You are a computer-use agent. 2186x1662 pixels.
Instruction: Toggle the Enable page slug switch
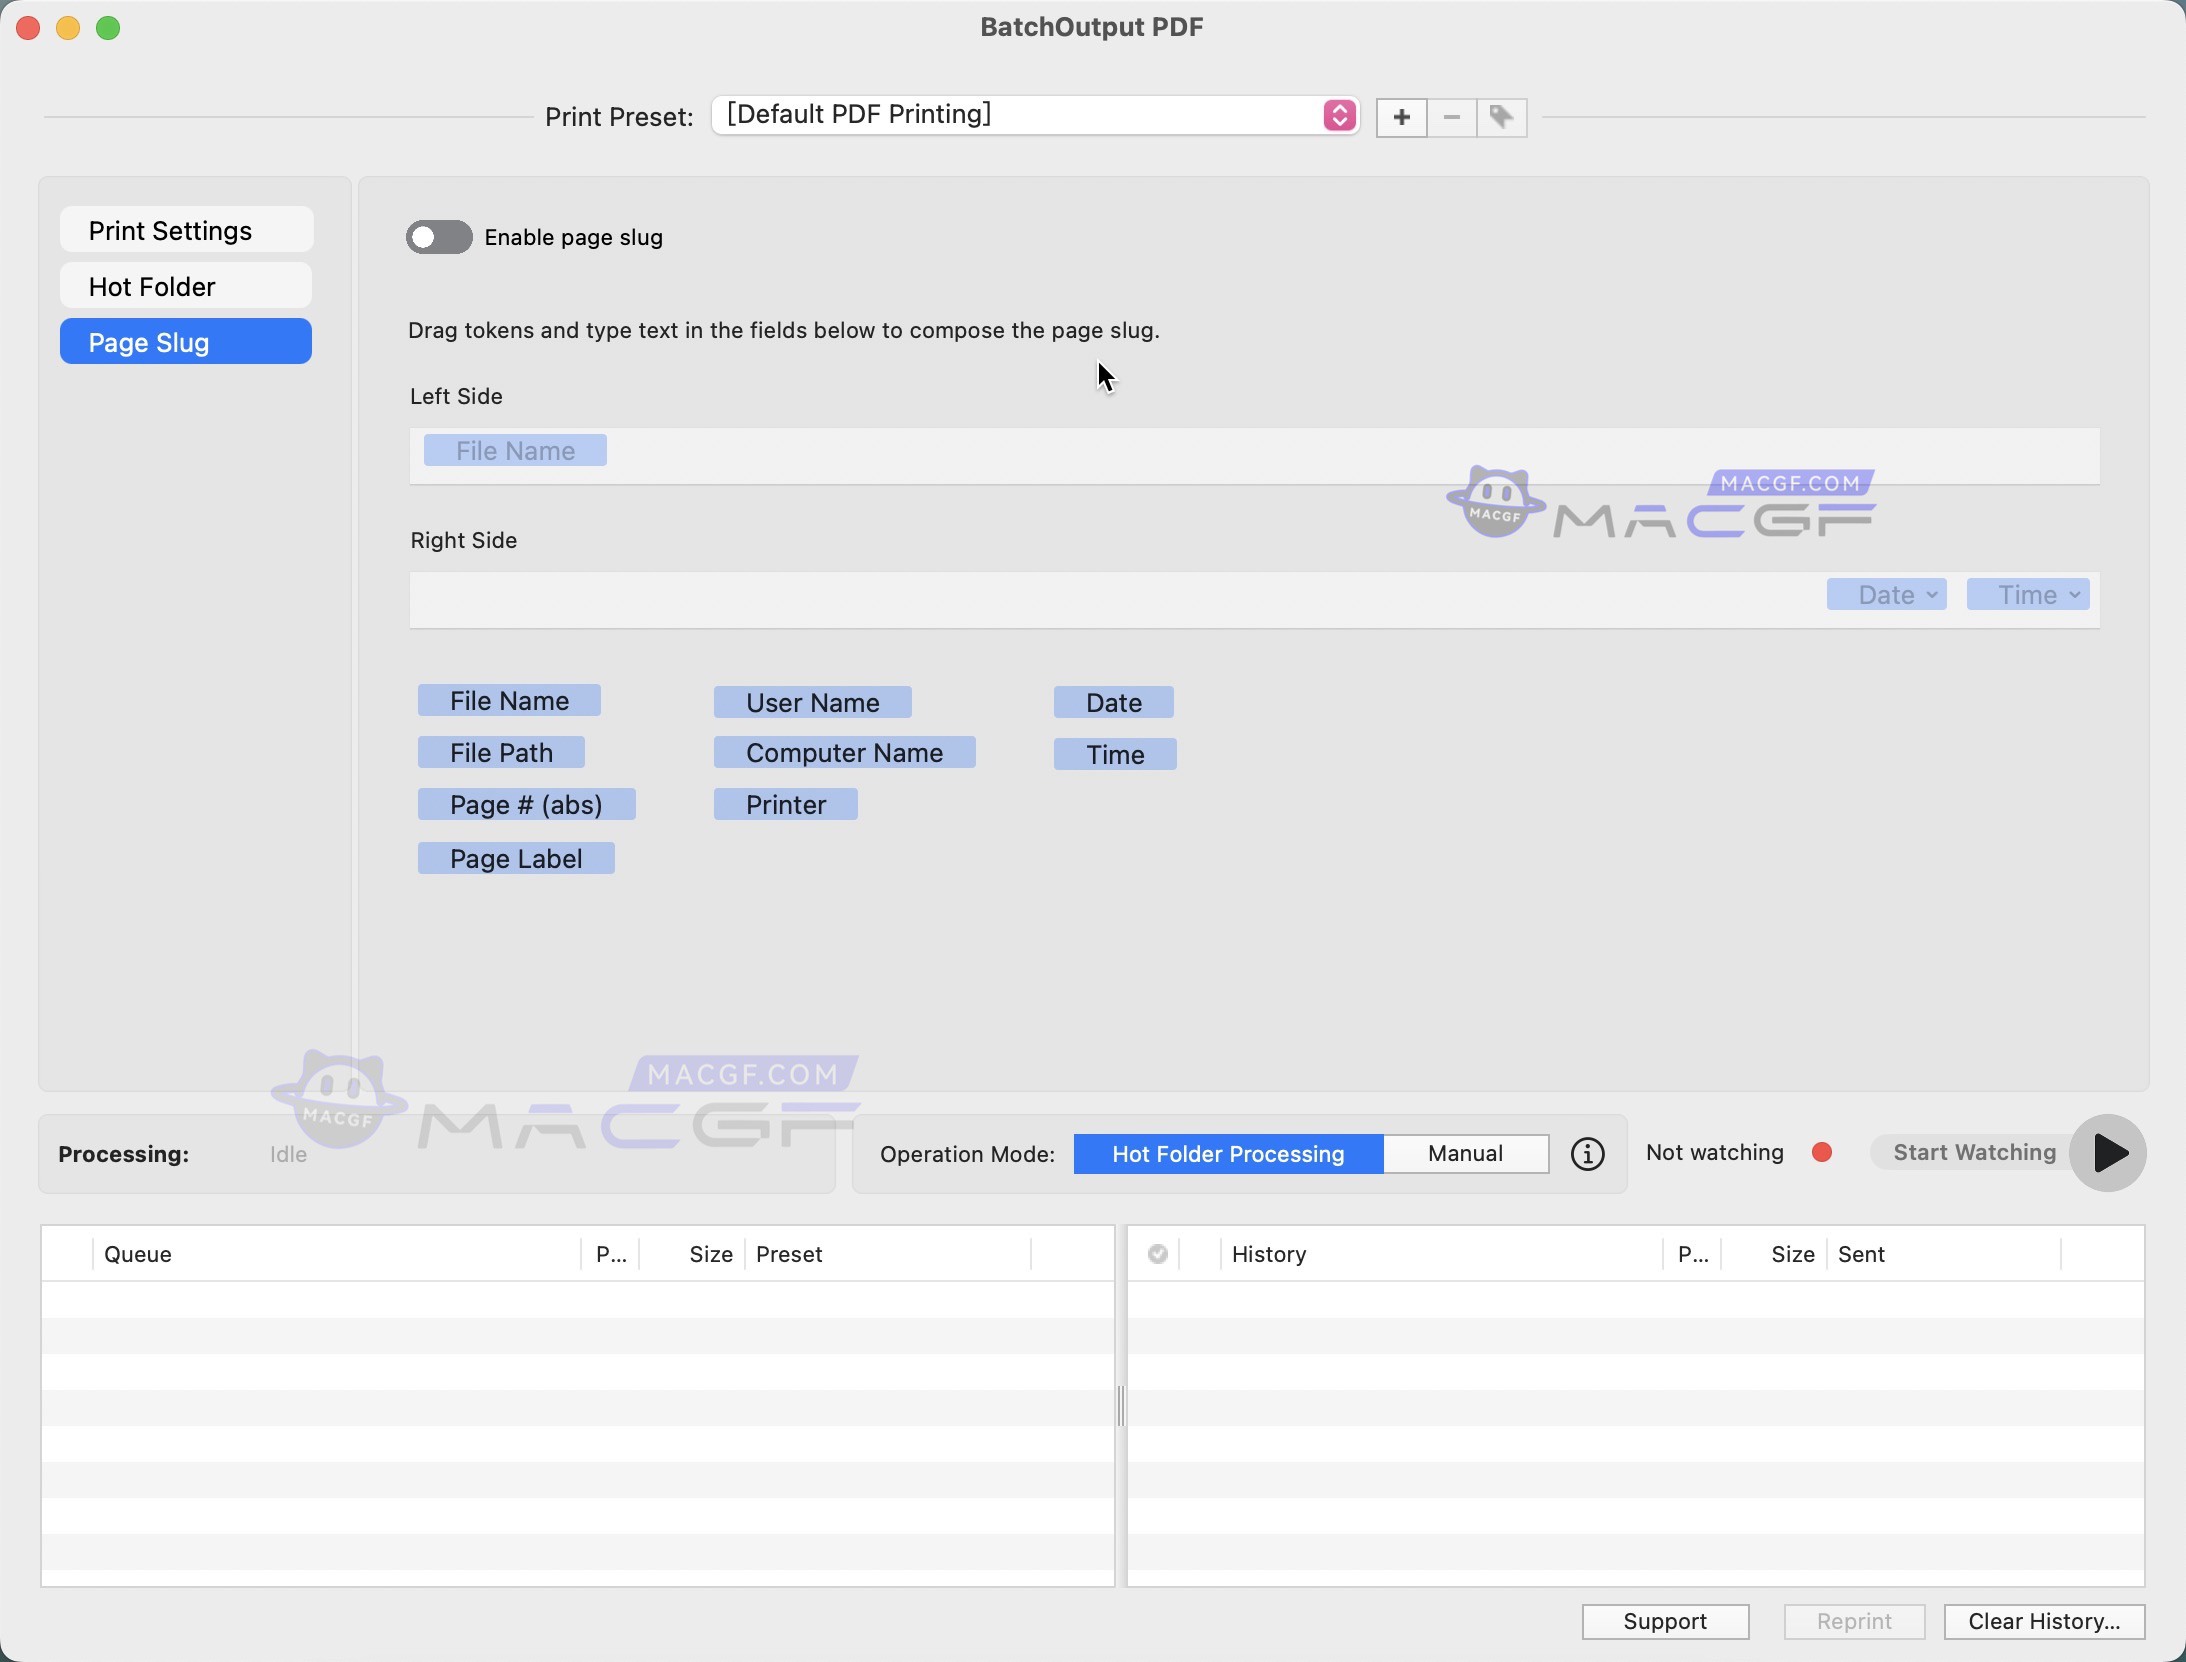point(439,237)
